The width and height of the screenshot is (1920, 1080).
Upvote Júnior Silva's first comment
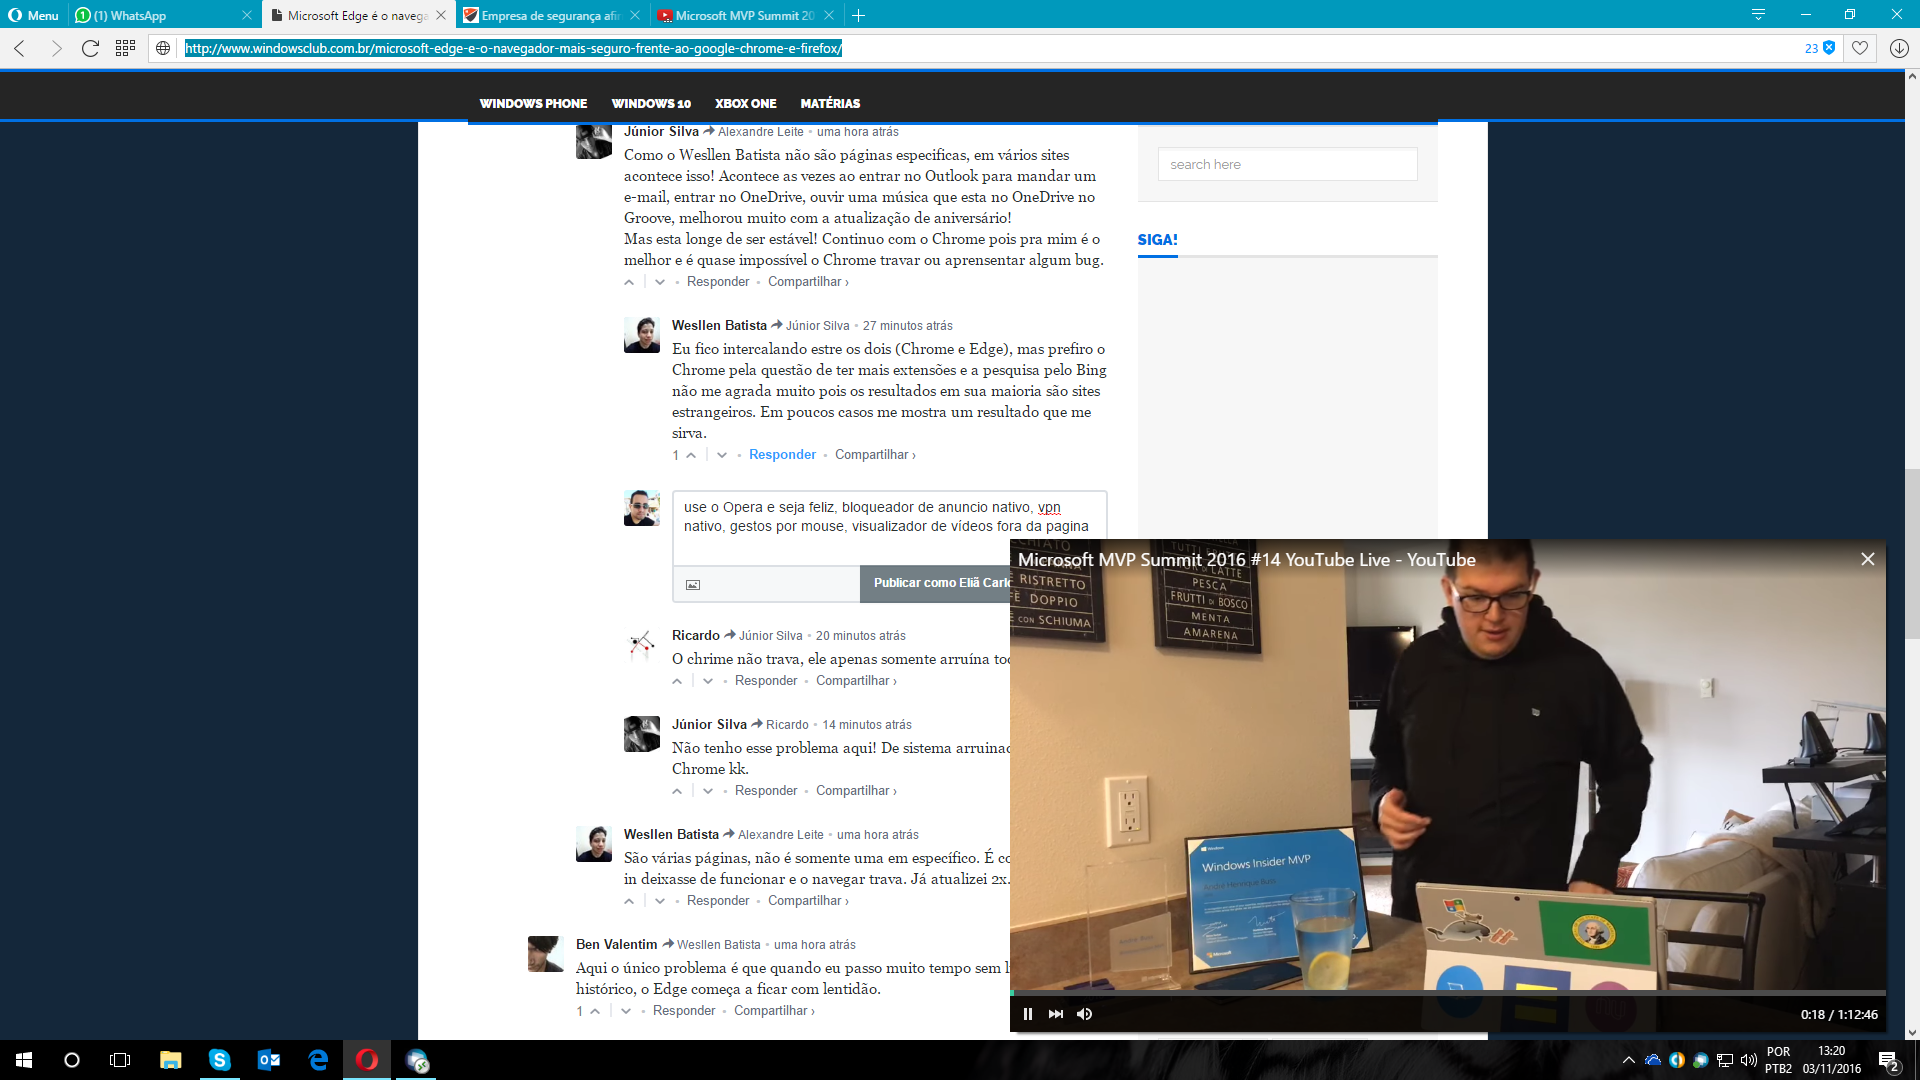pyautogui.click(x=629, y=282)
